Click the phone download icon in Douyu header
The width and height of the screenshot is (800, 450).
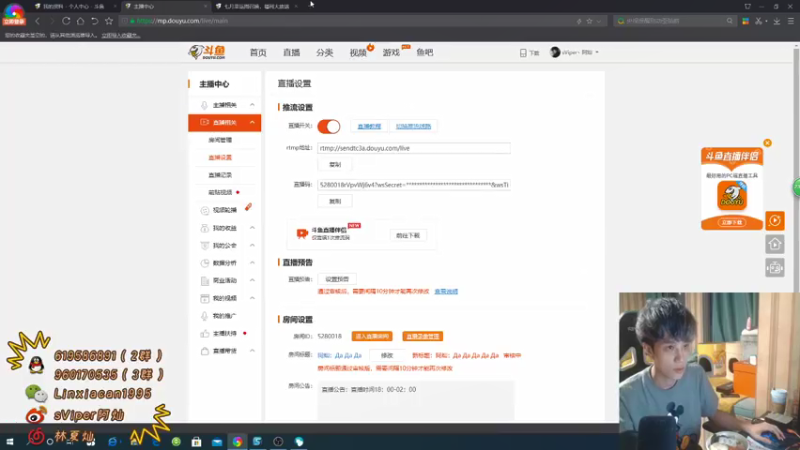click(523, 53)
